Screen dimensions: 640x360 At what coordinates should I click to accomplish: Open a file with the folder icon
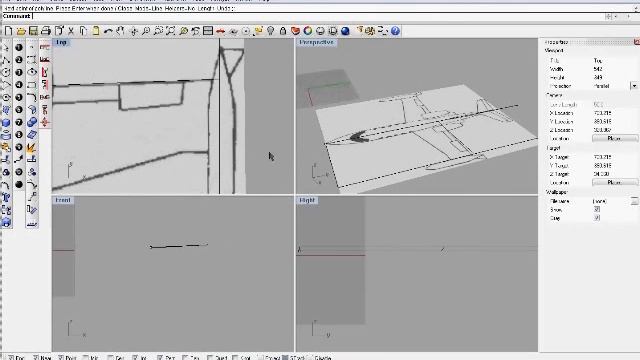(x=21, y=31)
